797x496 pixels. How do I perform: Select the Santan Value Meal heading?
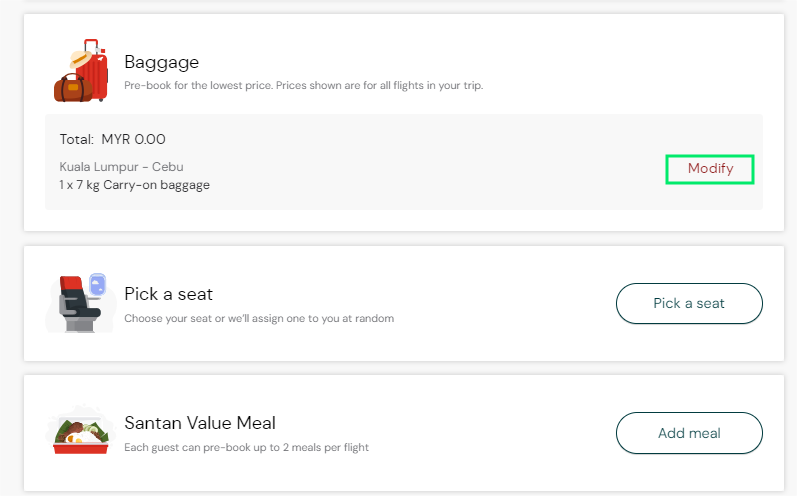click(200, 423)
